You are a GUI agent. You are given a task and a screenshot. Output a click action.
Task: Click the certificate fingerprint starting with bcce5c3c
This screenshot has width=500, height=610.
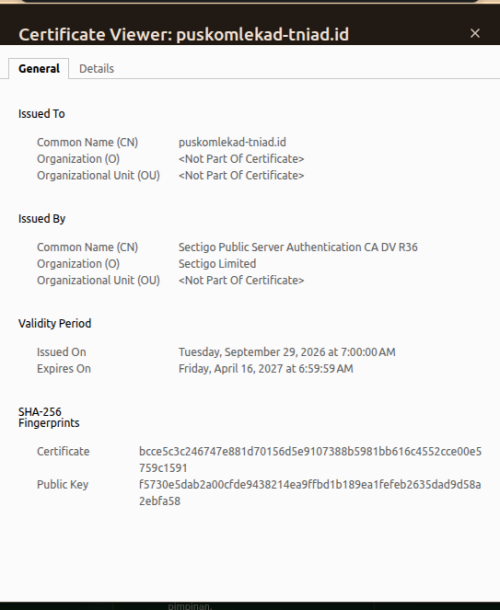coord(310,459)
